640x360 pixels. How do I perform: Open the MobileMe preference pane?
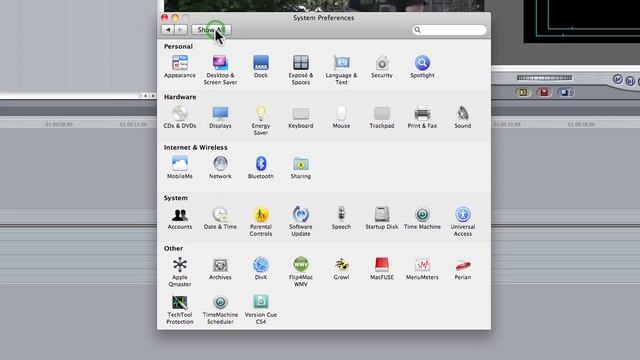[x=180, y=167]
